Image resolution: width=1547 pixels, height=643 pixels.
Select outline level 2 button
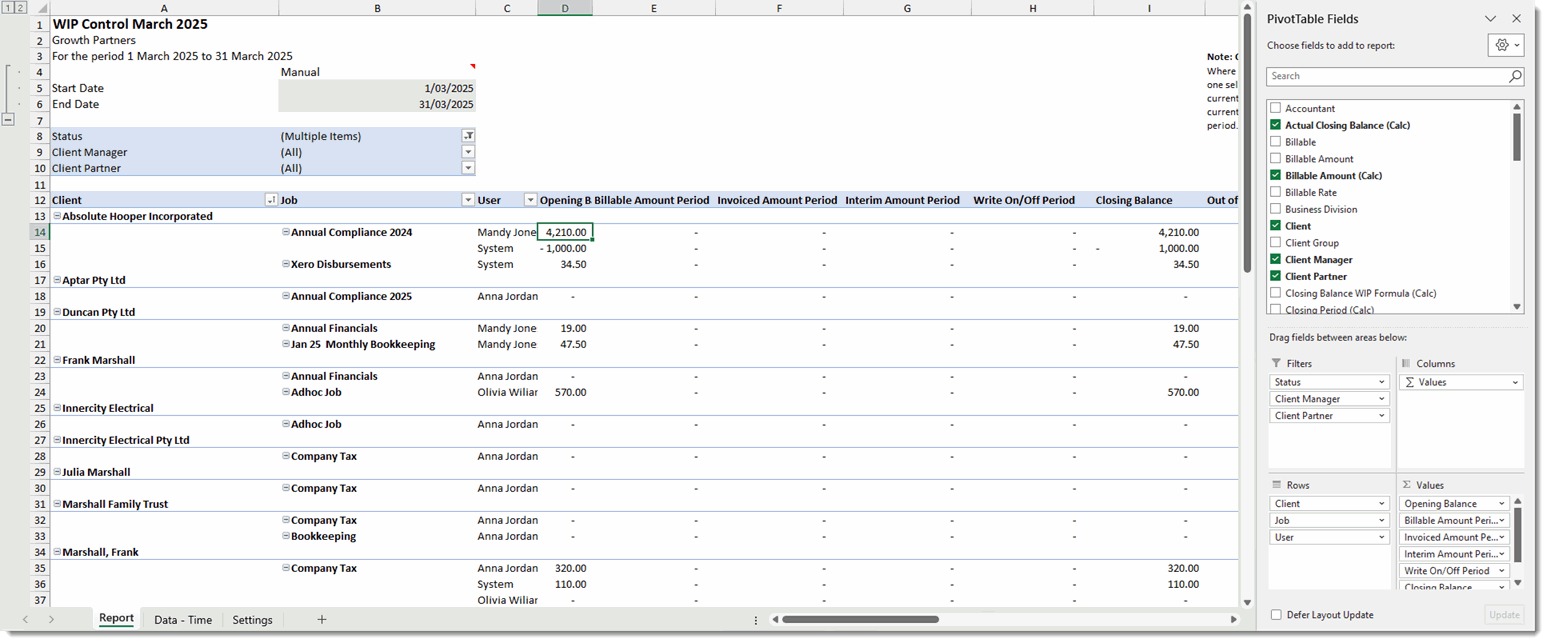pyautogui.click(x=20, y=8)
